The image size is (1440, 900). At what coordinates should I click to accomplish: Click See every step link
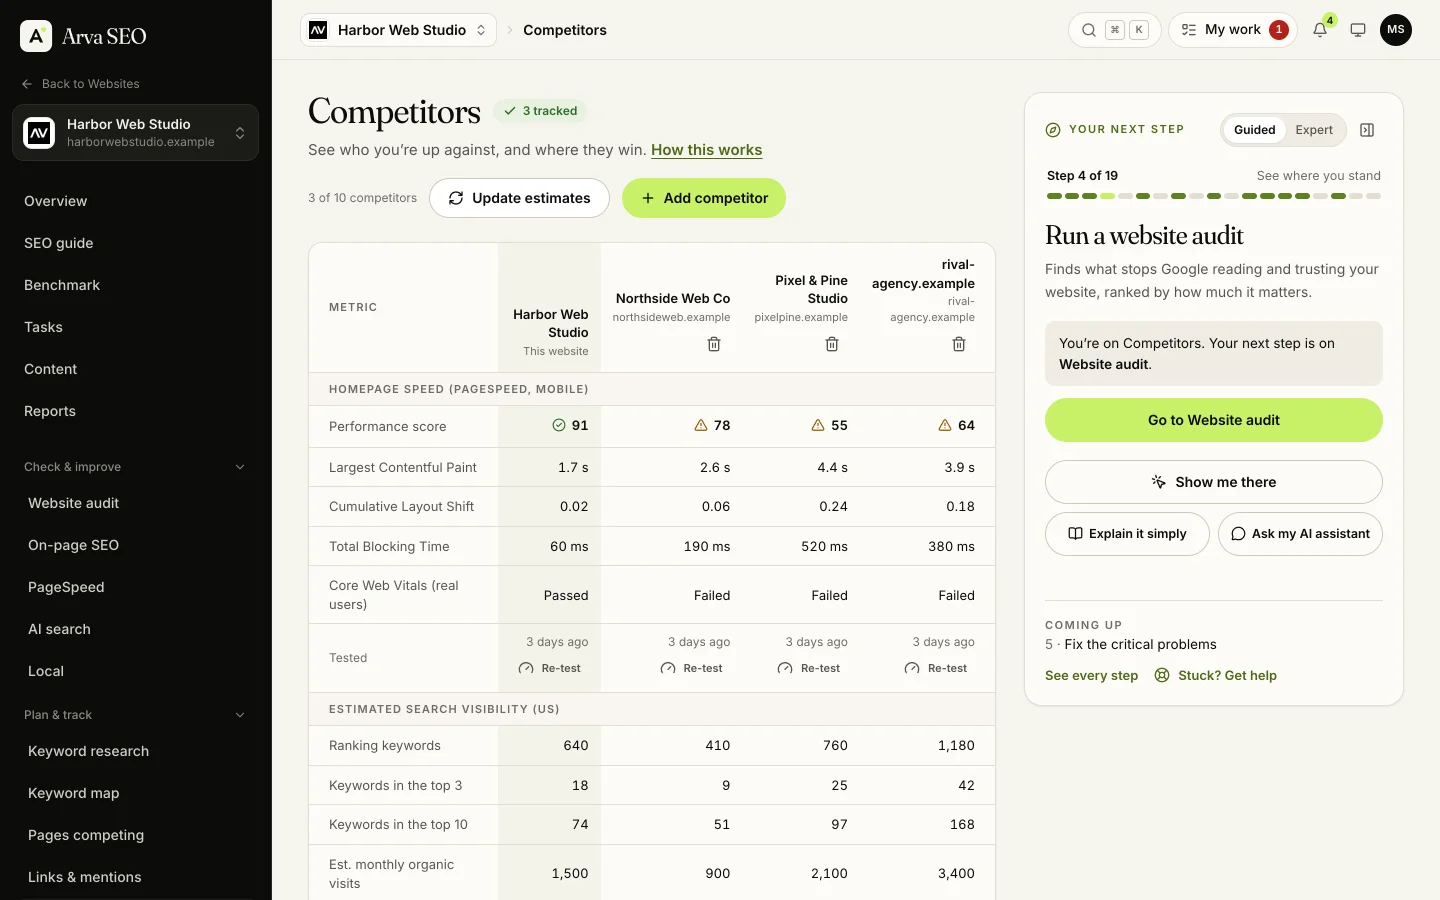point(1091,676)
